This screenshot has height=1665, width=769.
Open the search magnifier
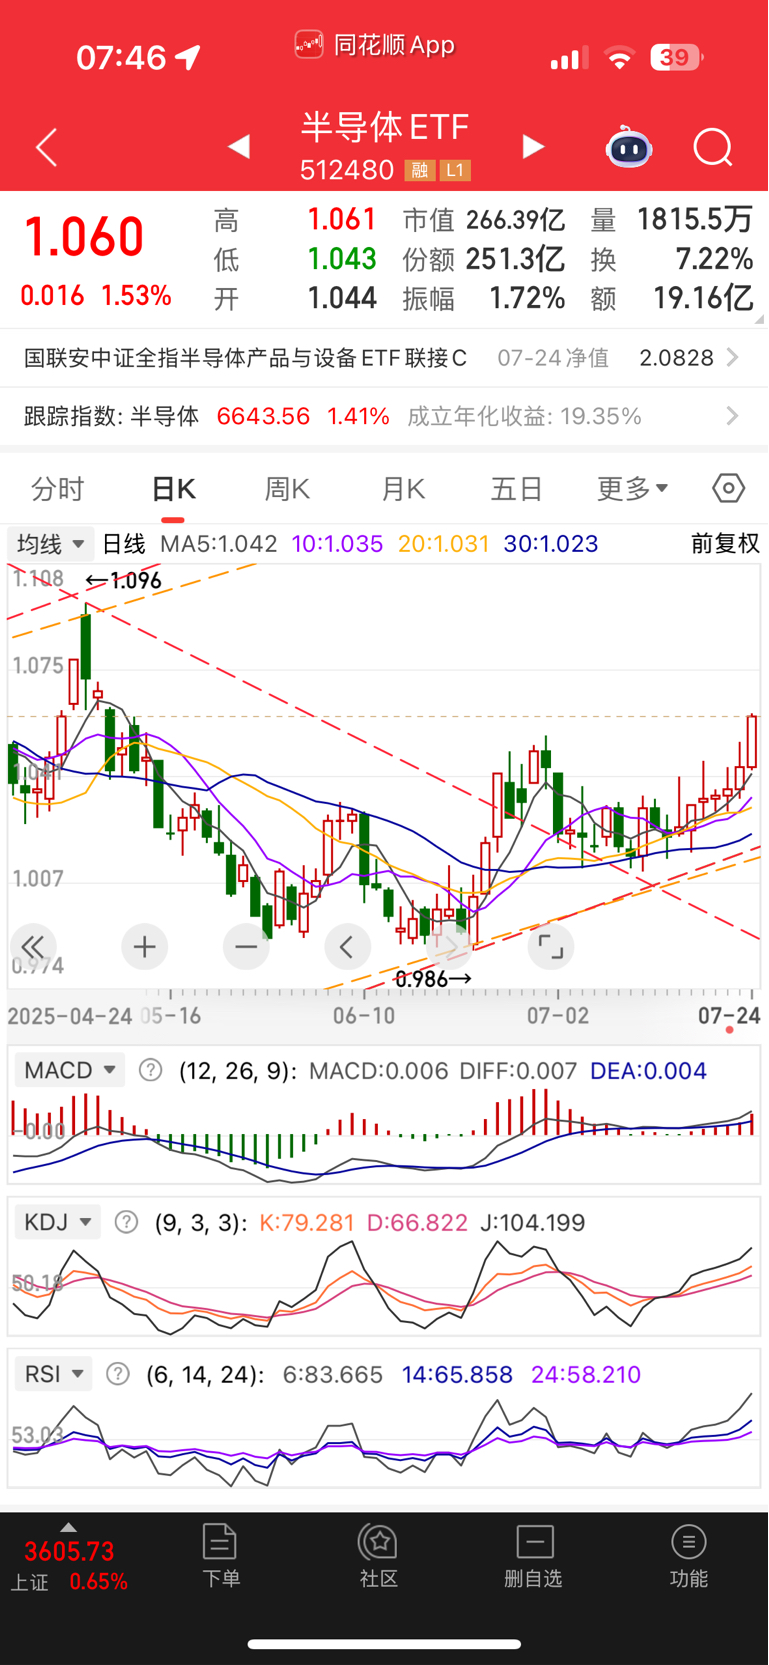tap(713, 148)
